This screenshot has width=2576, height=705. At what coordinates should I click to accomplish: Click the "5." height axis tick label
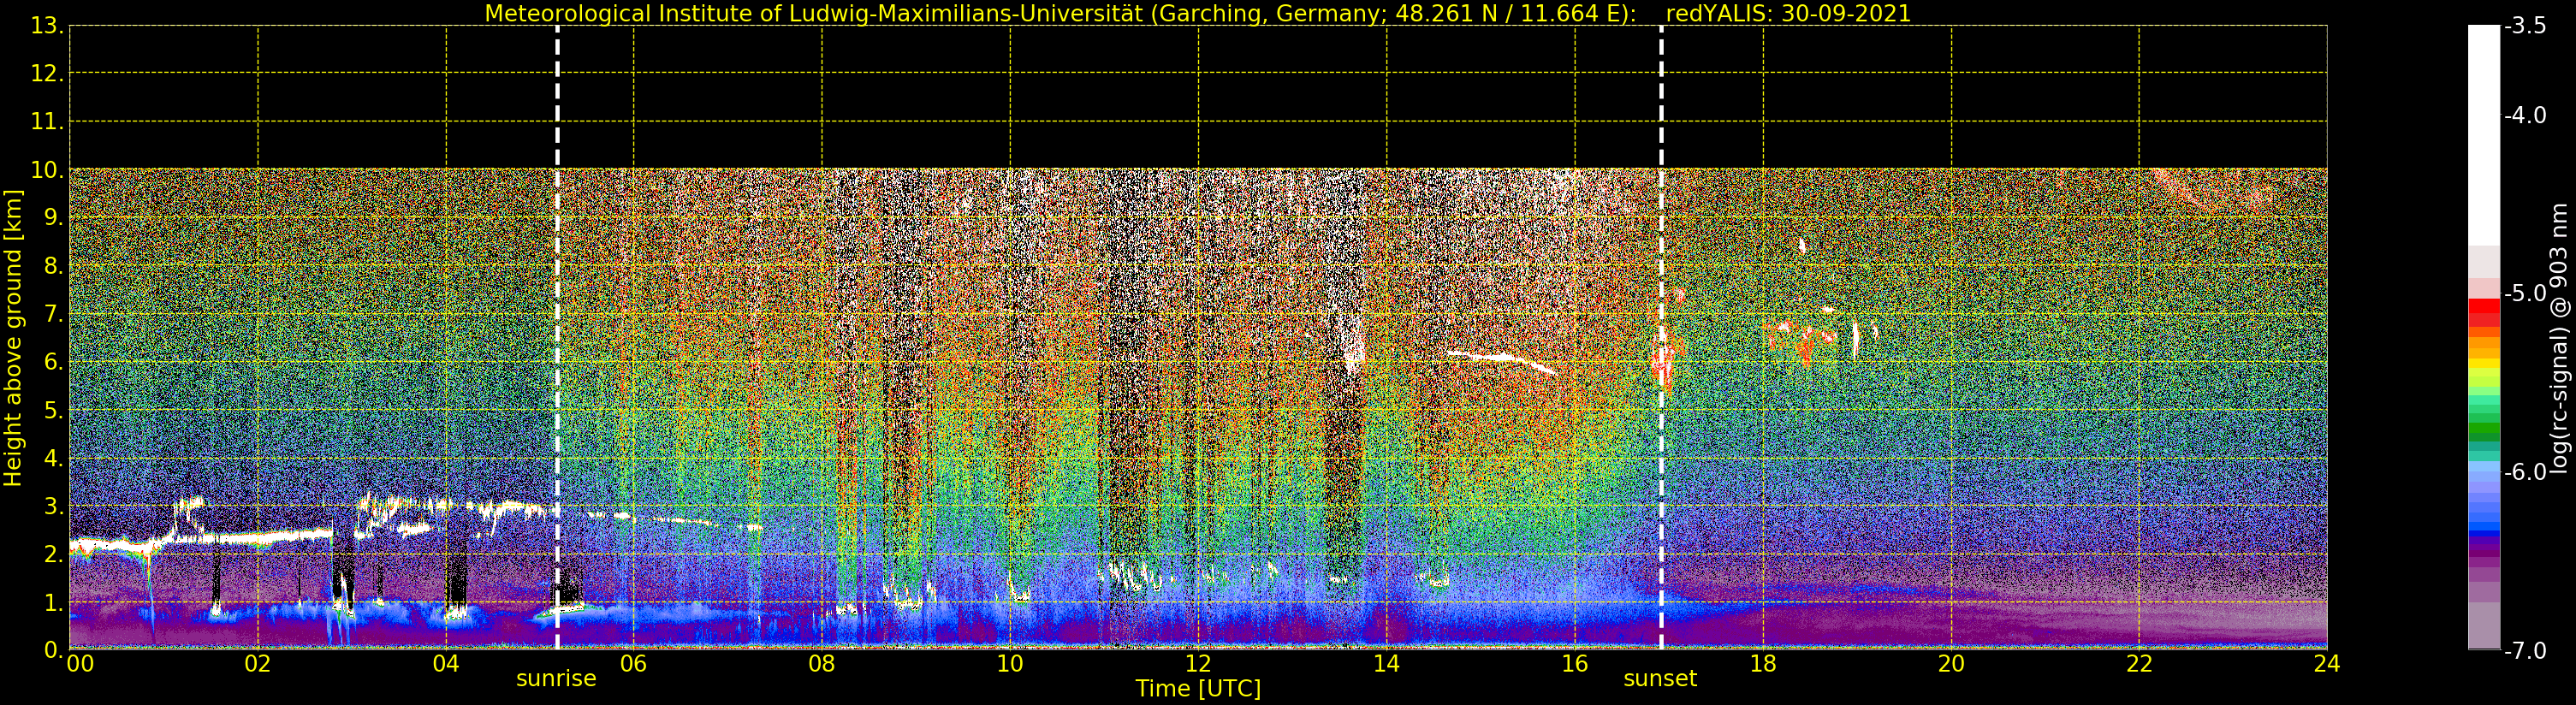pyautogui.click(x=54, y=411)
